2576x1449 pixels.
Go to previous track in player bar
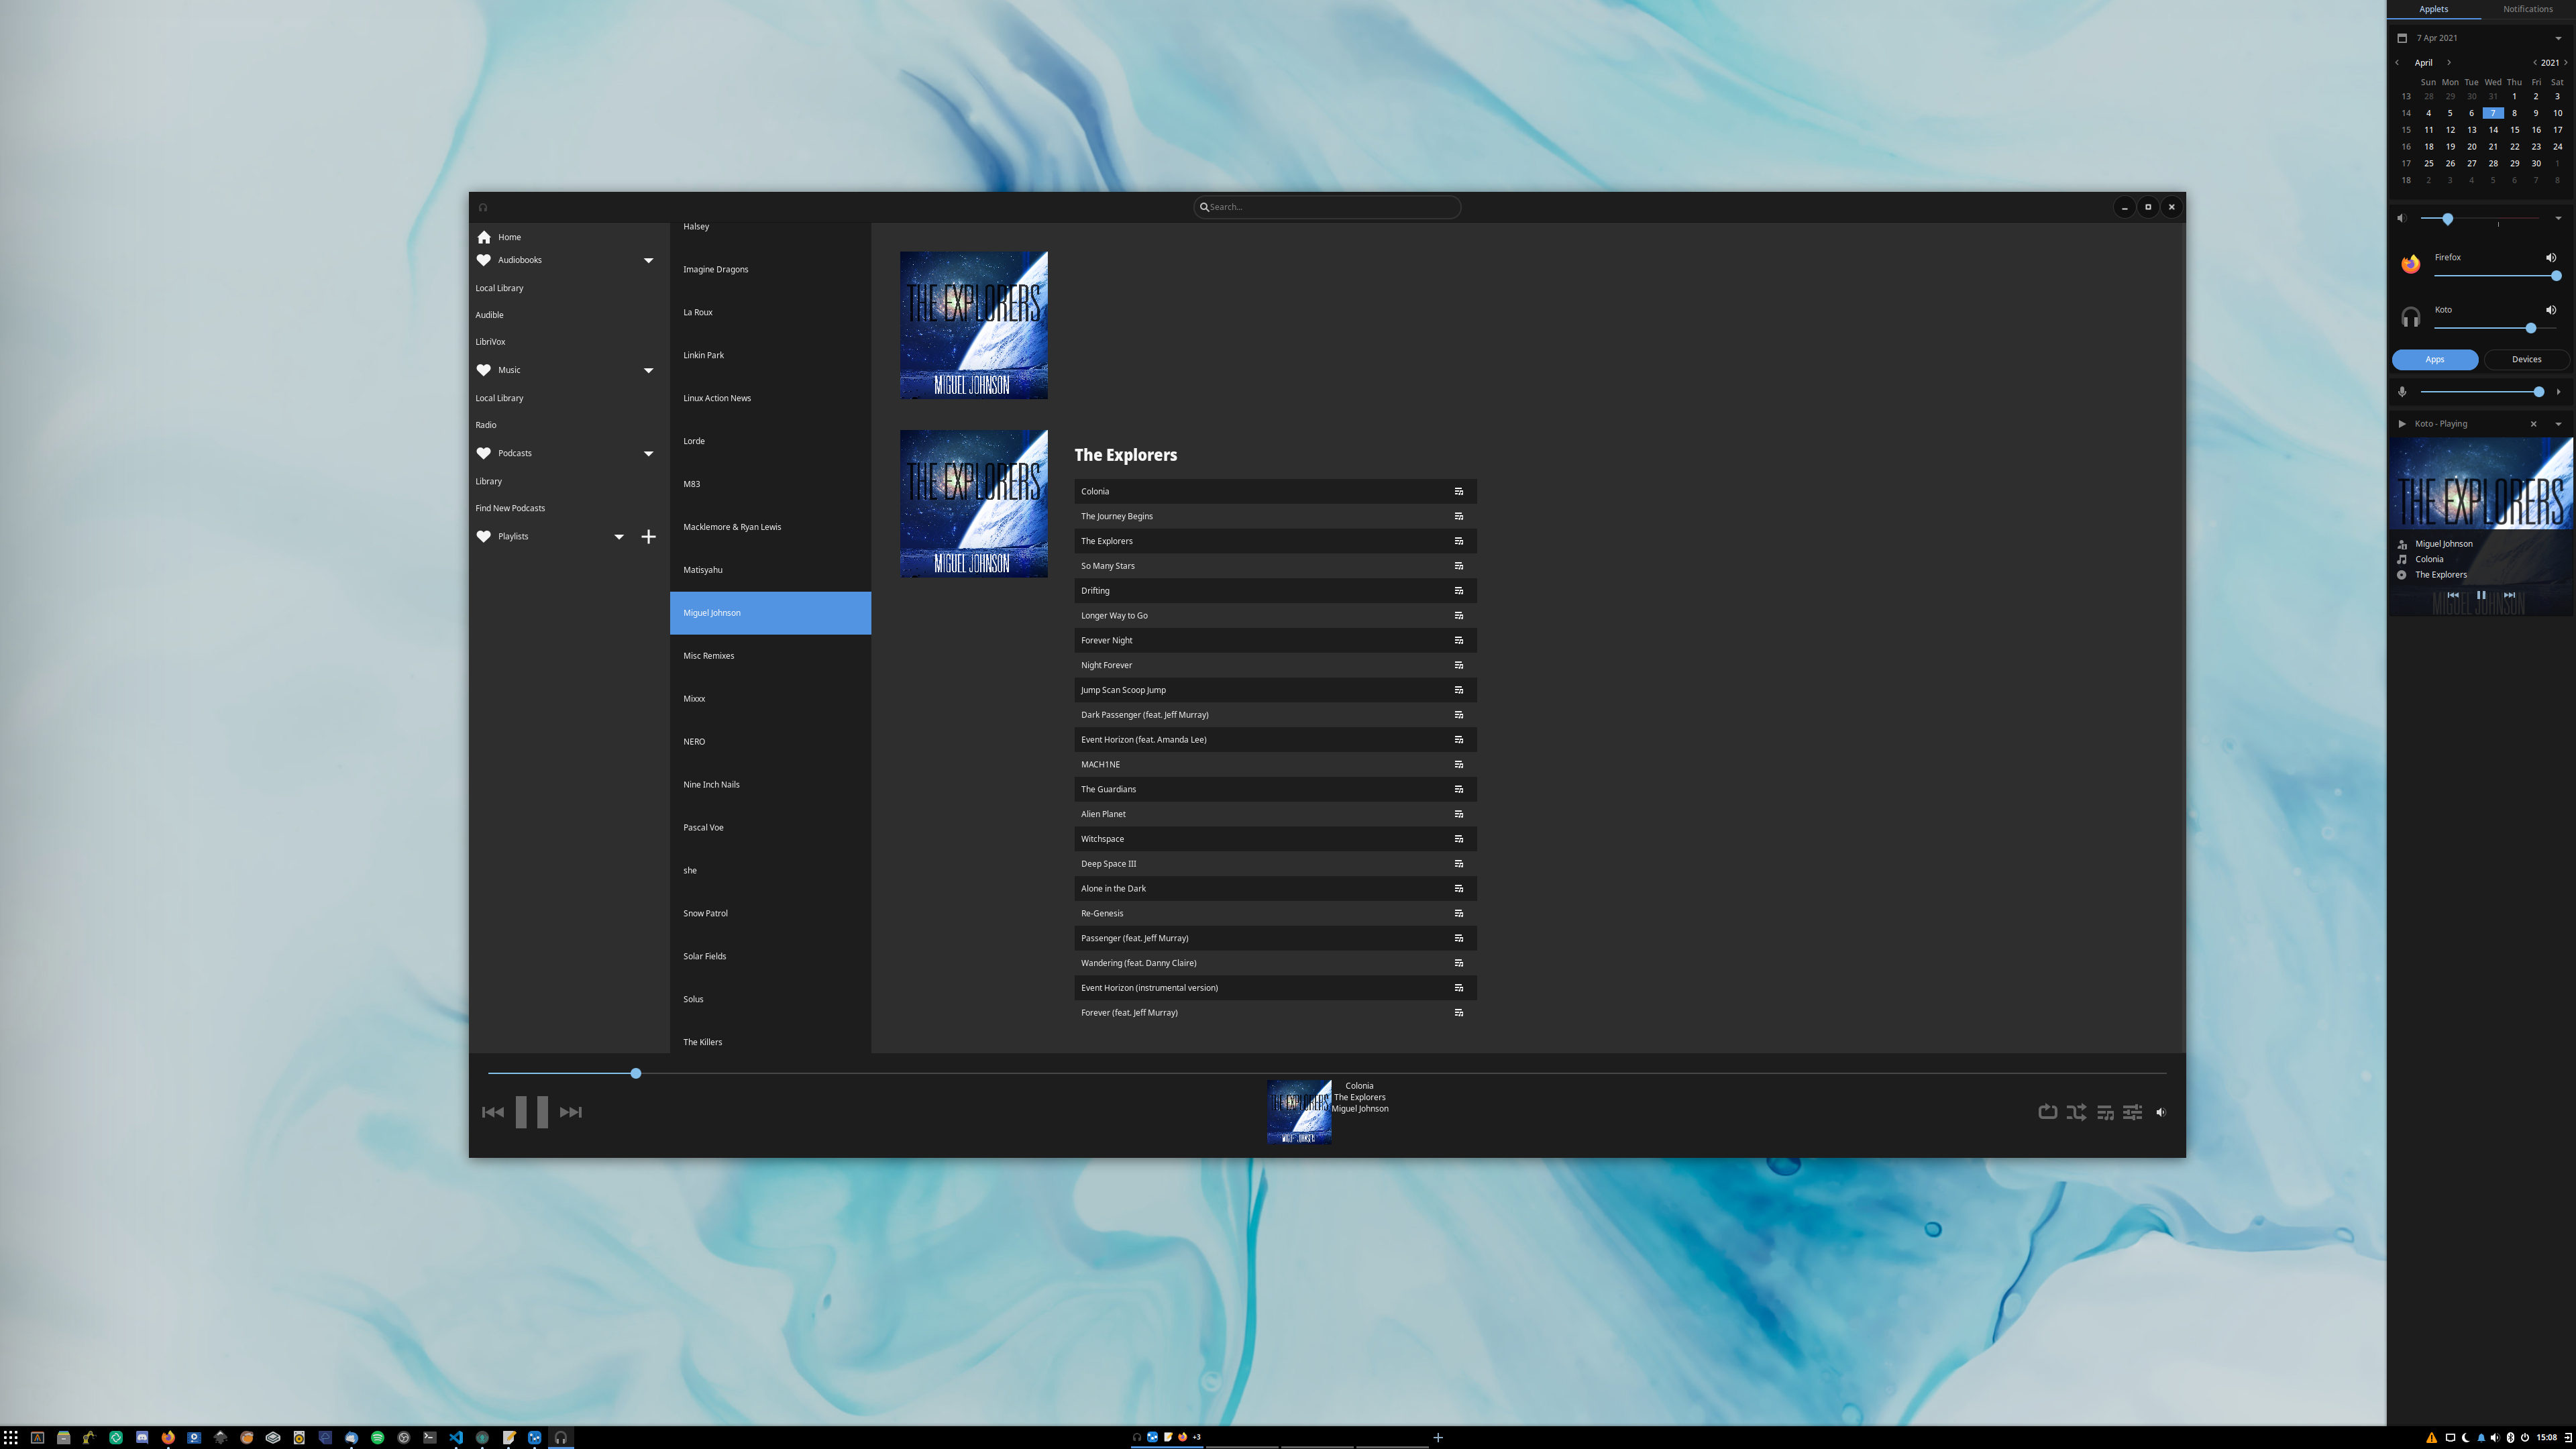click(x=493, y=1112)
